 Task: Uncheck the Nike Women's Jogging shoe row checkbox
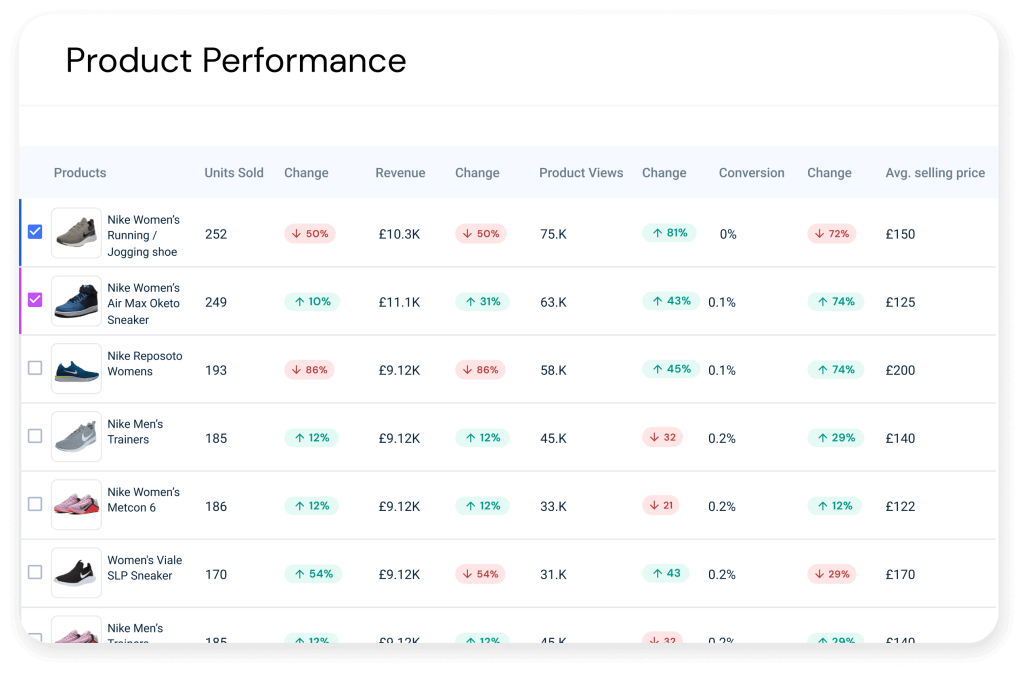tap(35, 231)
